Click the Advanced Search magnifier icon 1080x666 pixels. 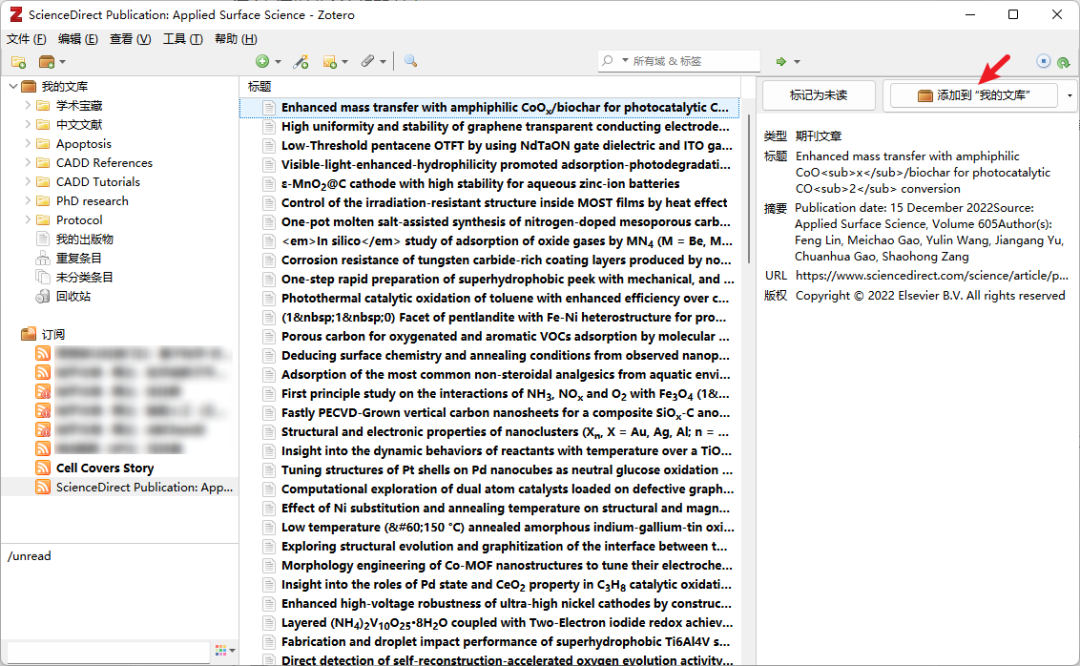click(x=411, y=61)
